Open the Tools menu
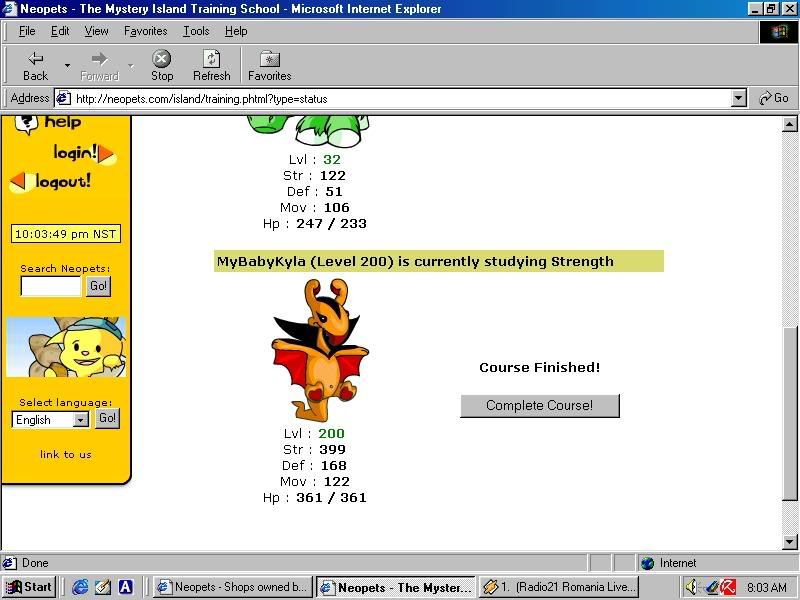This screenshot has width=800, height=600. pyautogui.click(x=196, y=31)
